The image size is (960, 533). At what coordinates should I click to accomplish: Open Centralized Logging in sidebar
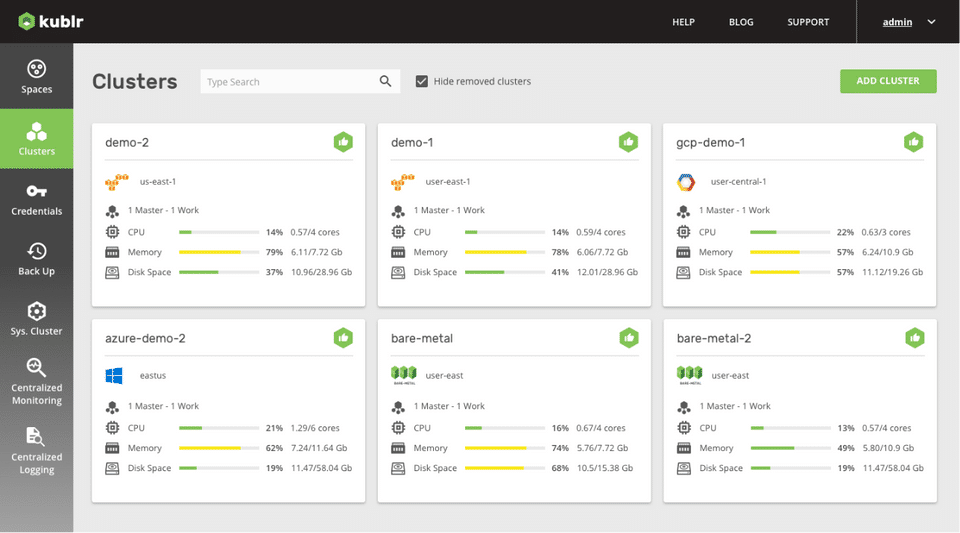(37, 451)
